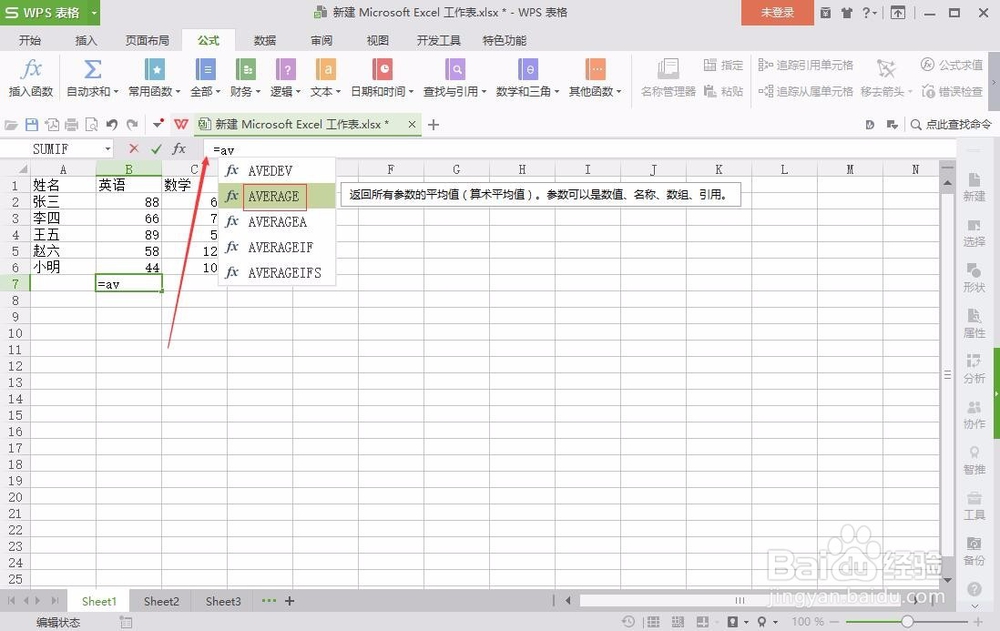
Task: Toggle 编辑状态 in the status bar
Action: 57,621
